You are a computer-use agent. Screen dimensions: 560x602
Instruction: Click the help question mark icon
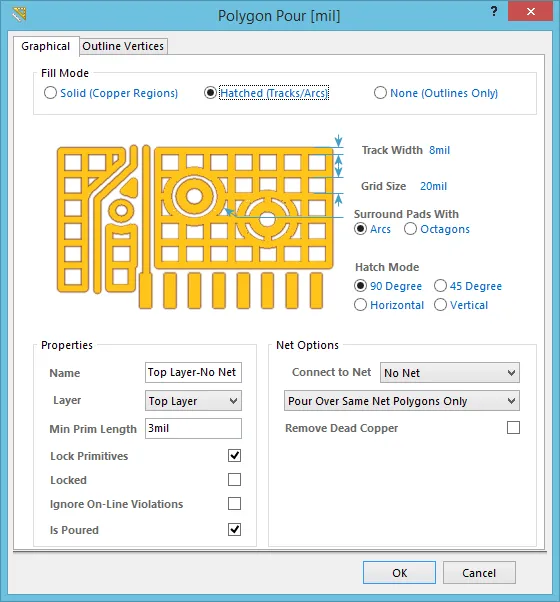494,12
